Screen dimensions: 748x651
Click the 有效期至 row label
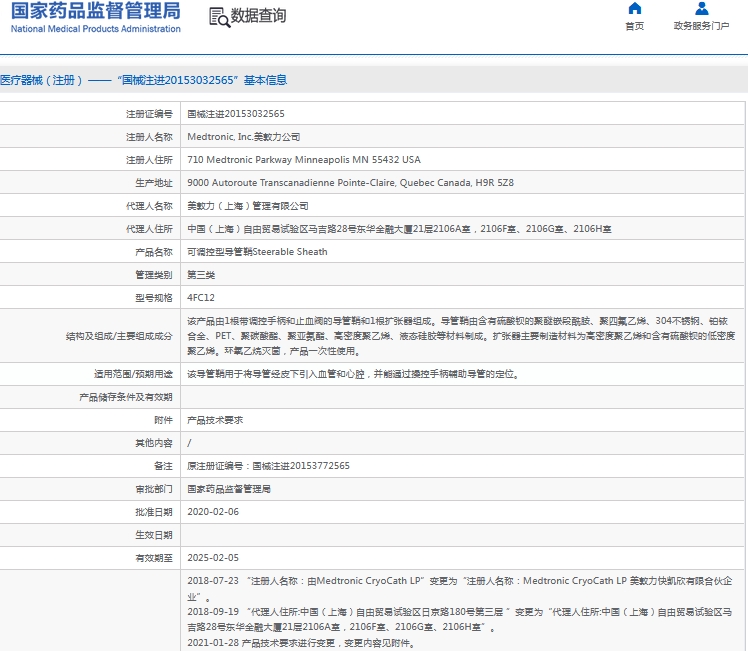point(154,558)
